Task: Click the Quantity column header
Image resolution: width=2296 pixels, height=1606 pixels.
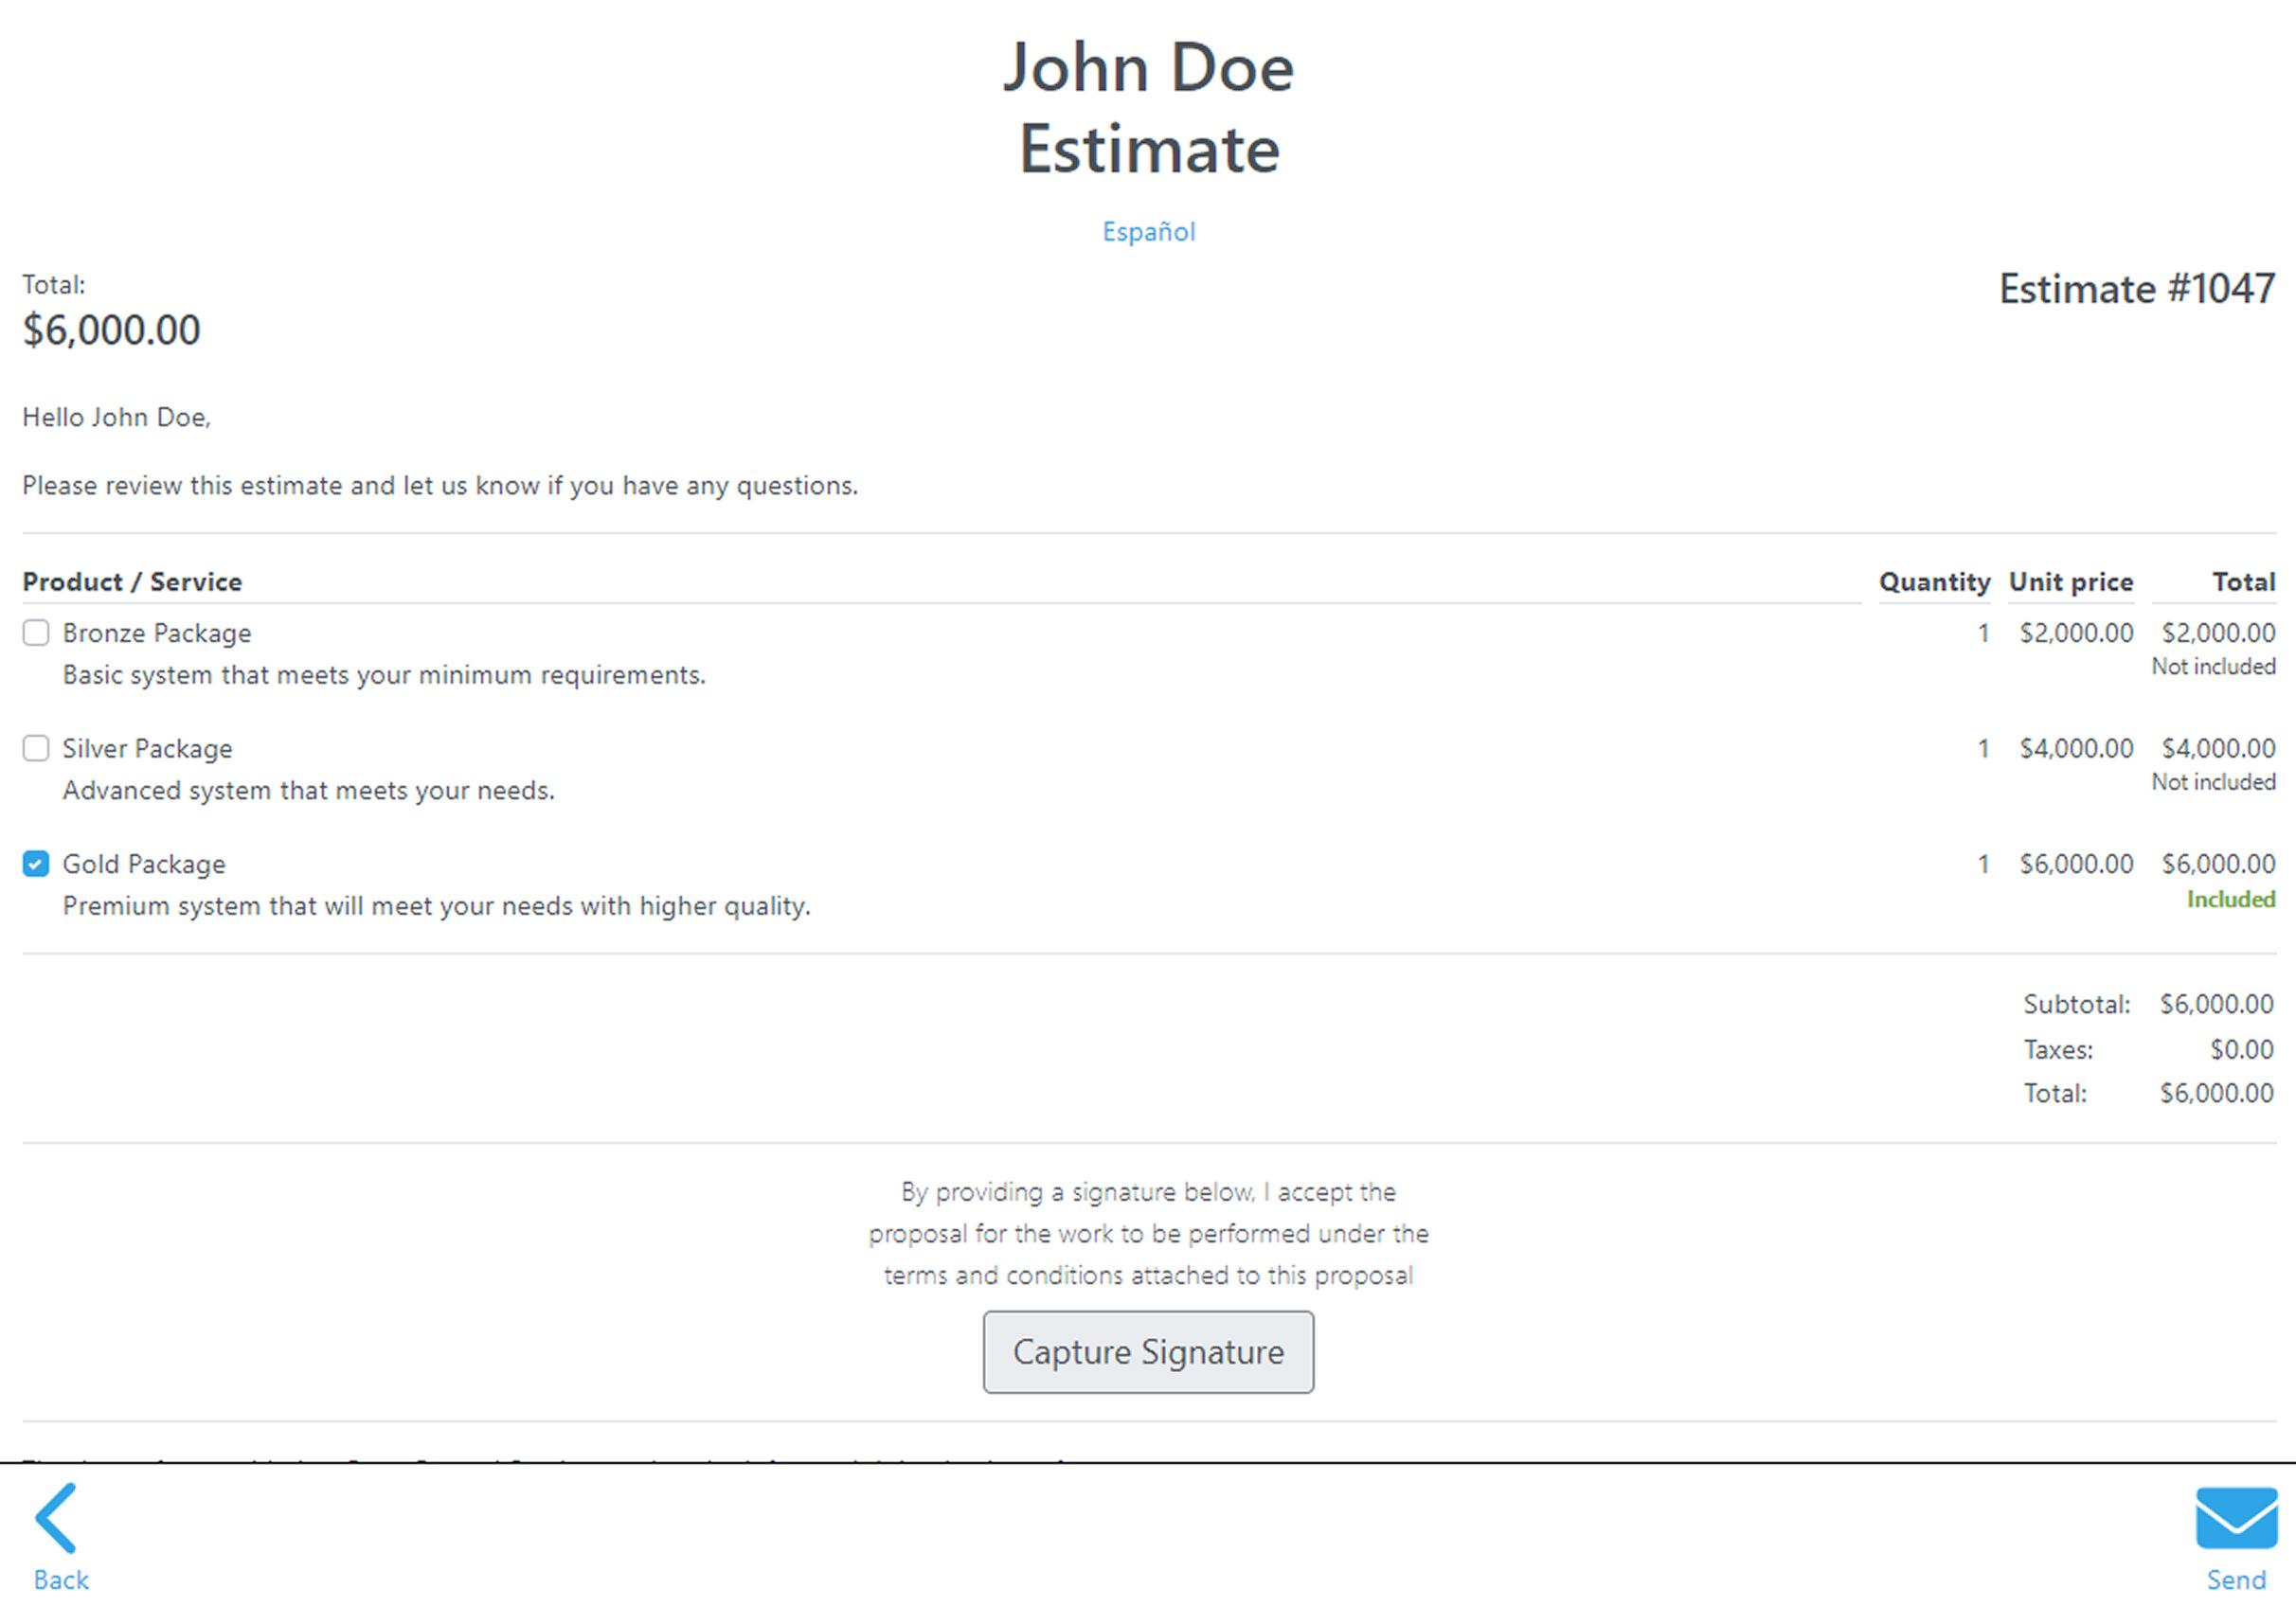Action: click(x=1934, y=582)
